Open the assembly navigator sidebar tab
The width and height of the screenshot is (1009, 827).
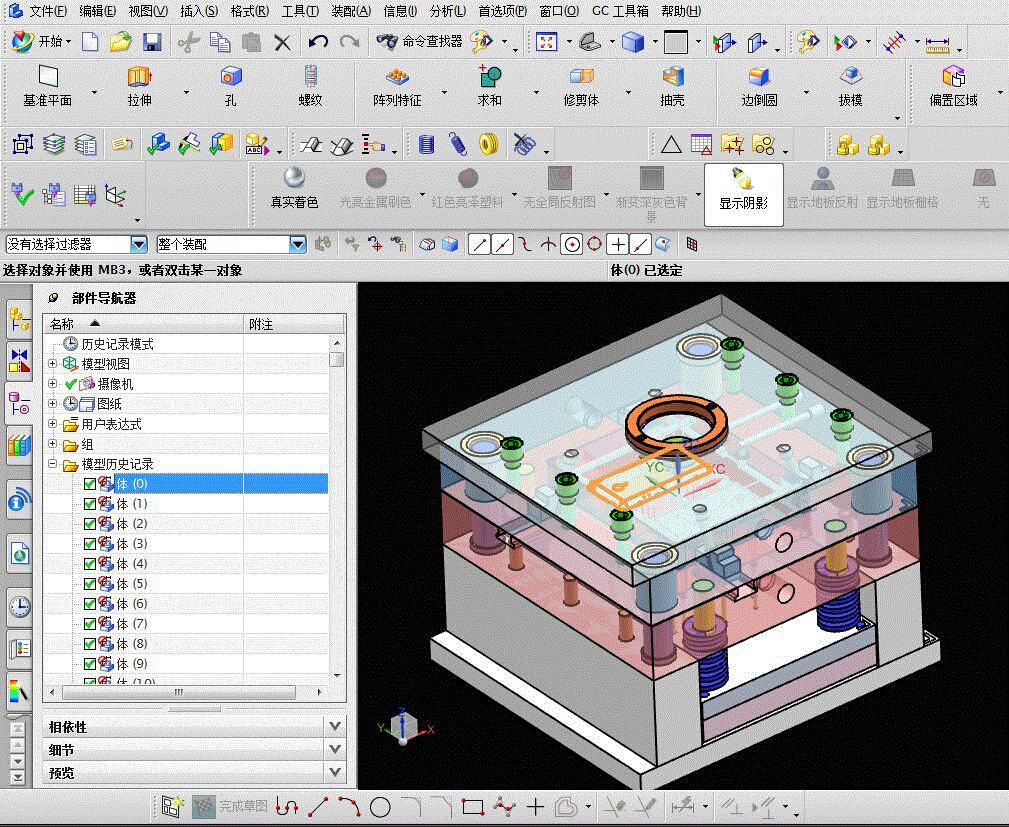[x=20, y=318]
